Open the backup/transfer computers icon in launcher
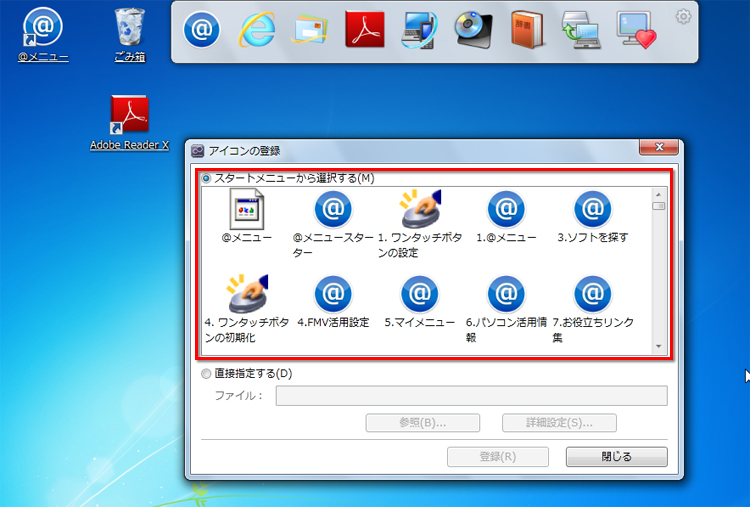This screenshot has width=750, height=507. click(x=581, y=30)
